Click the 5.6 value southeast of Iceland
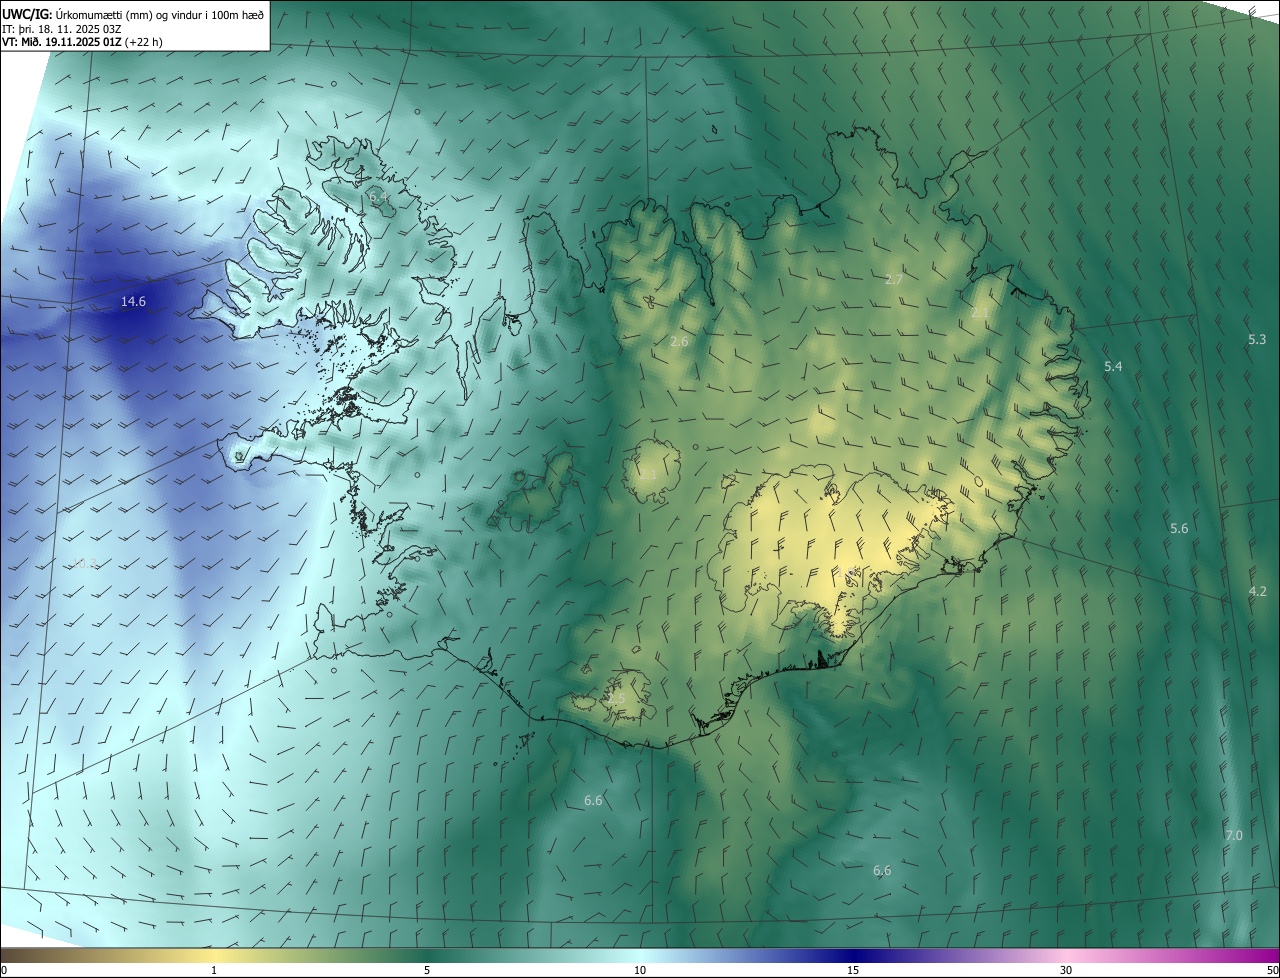Screen dimensions: 1280x978 (x=1179, y=528)
